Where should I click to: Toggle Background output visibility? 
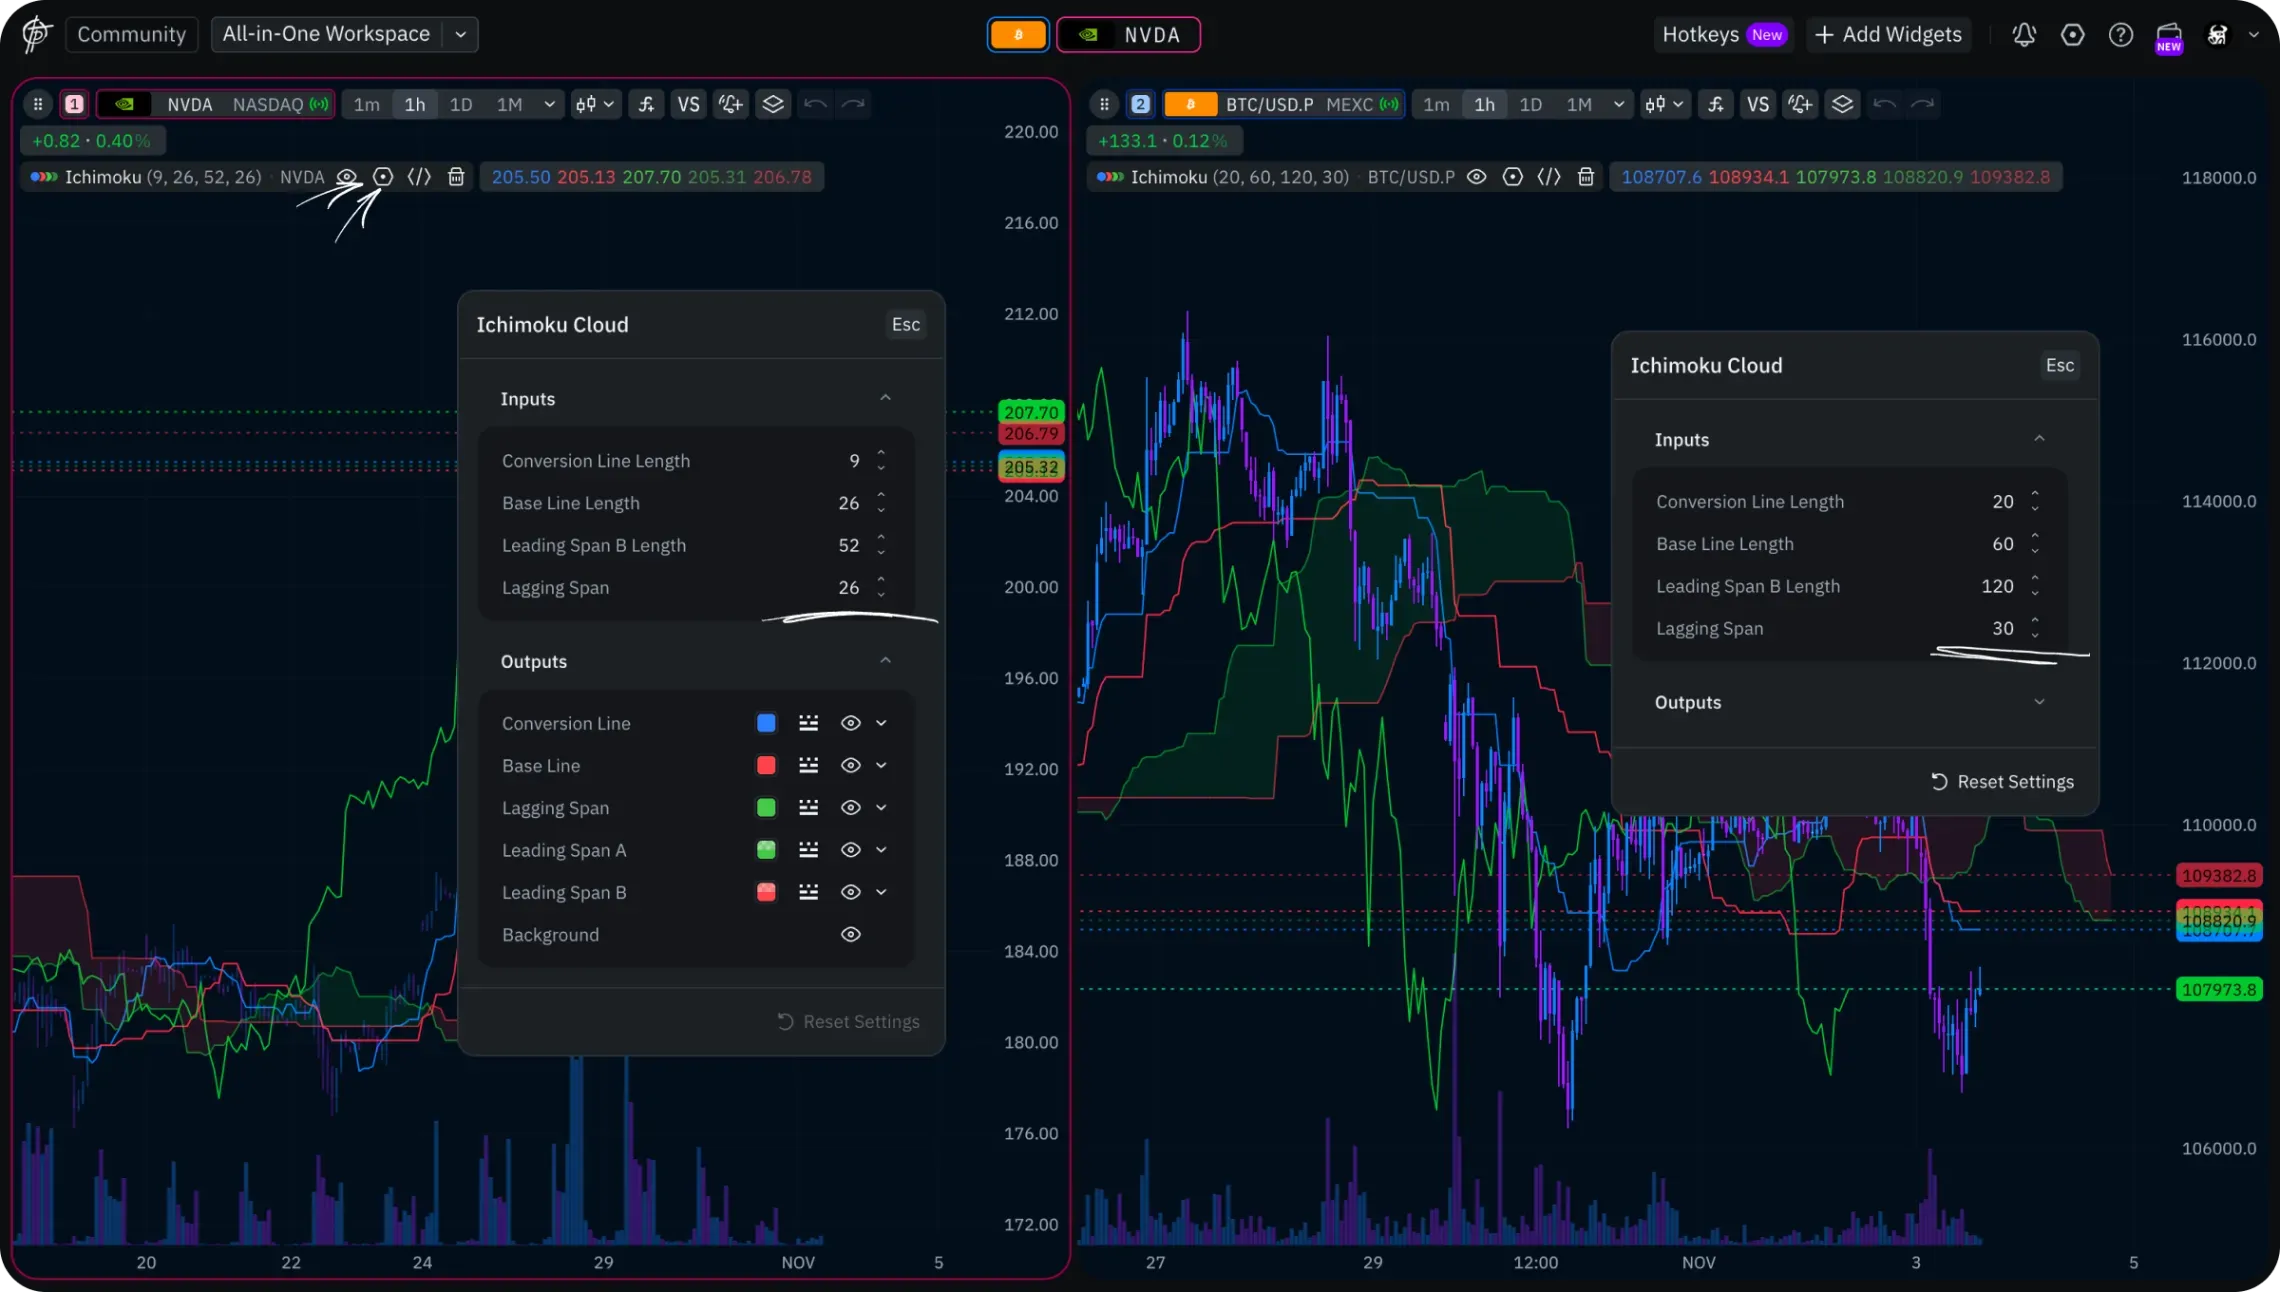click(850, 934)
